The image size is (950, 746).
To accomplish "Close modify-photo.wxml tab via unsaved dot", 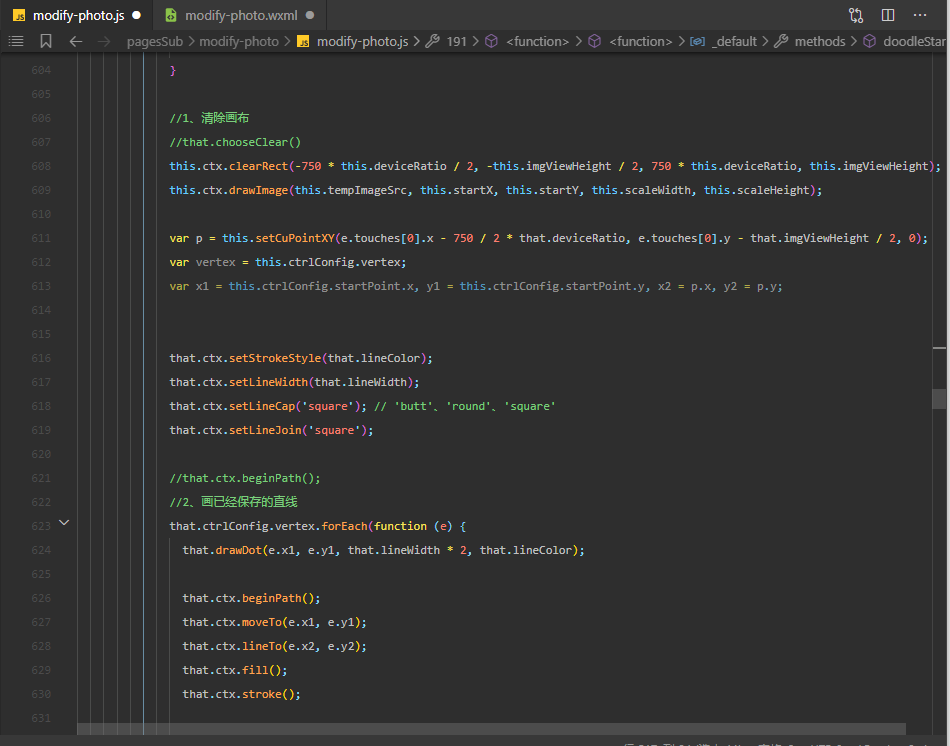I will click(310, 15).
